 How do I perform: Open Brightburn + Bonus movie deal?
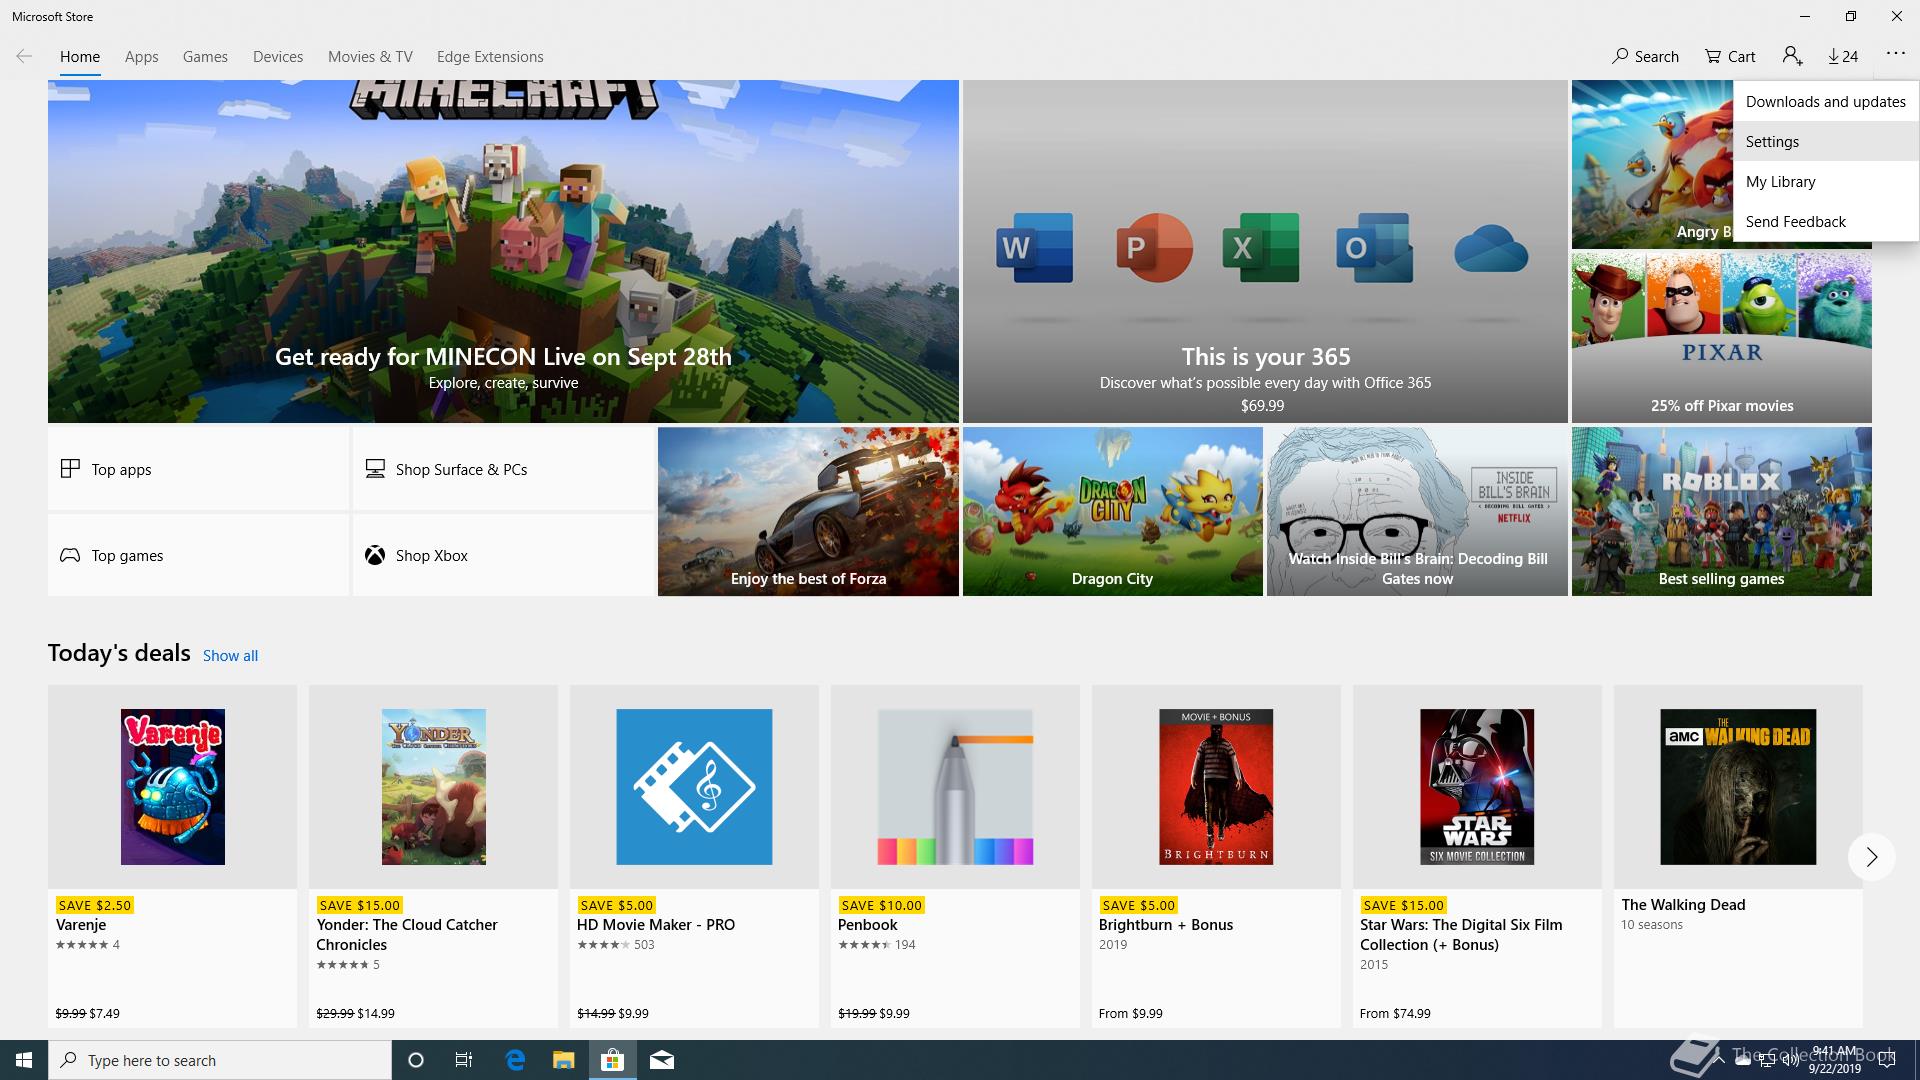coord(1216,856)
